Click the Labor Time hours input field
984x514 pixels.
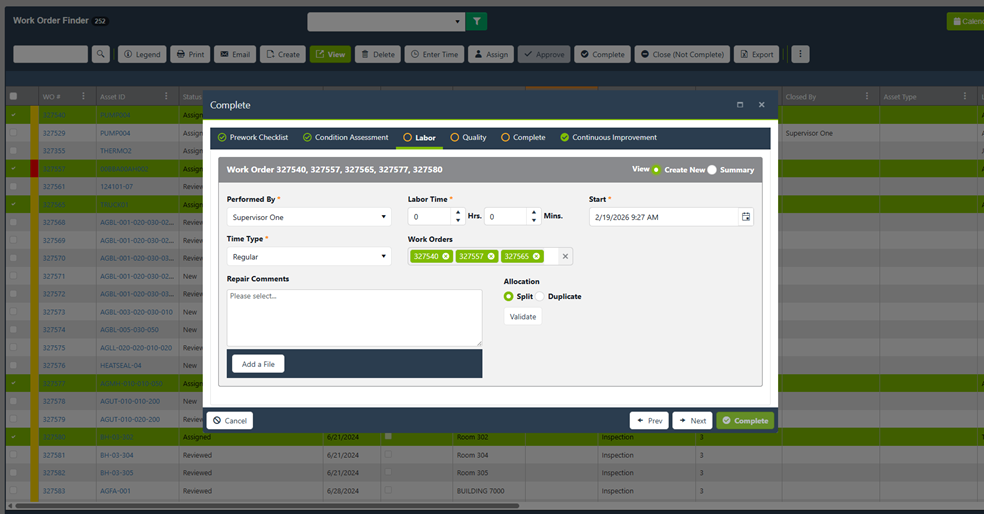coord(430,217)
